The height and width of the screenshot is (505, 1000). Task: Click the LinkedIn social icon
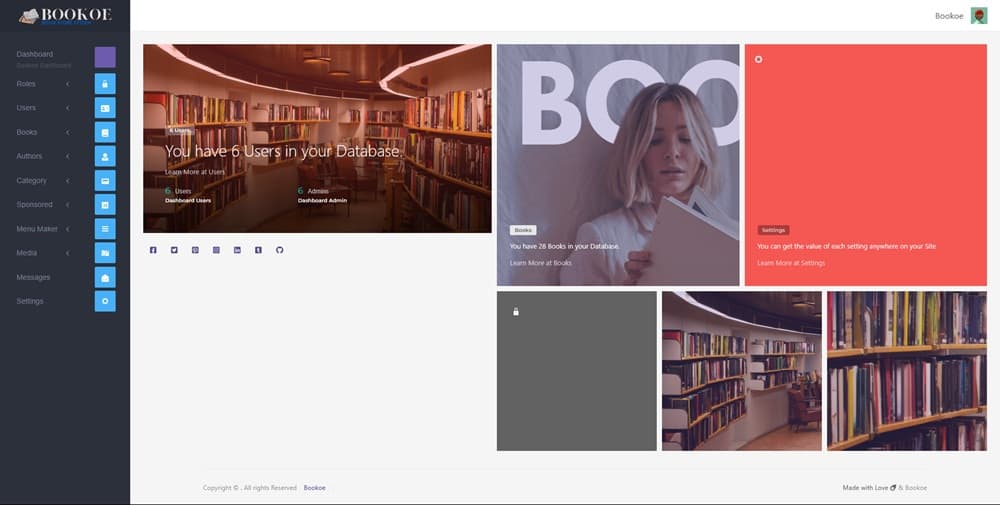pyautogui.click(x=237, y=250)
